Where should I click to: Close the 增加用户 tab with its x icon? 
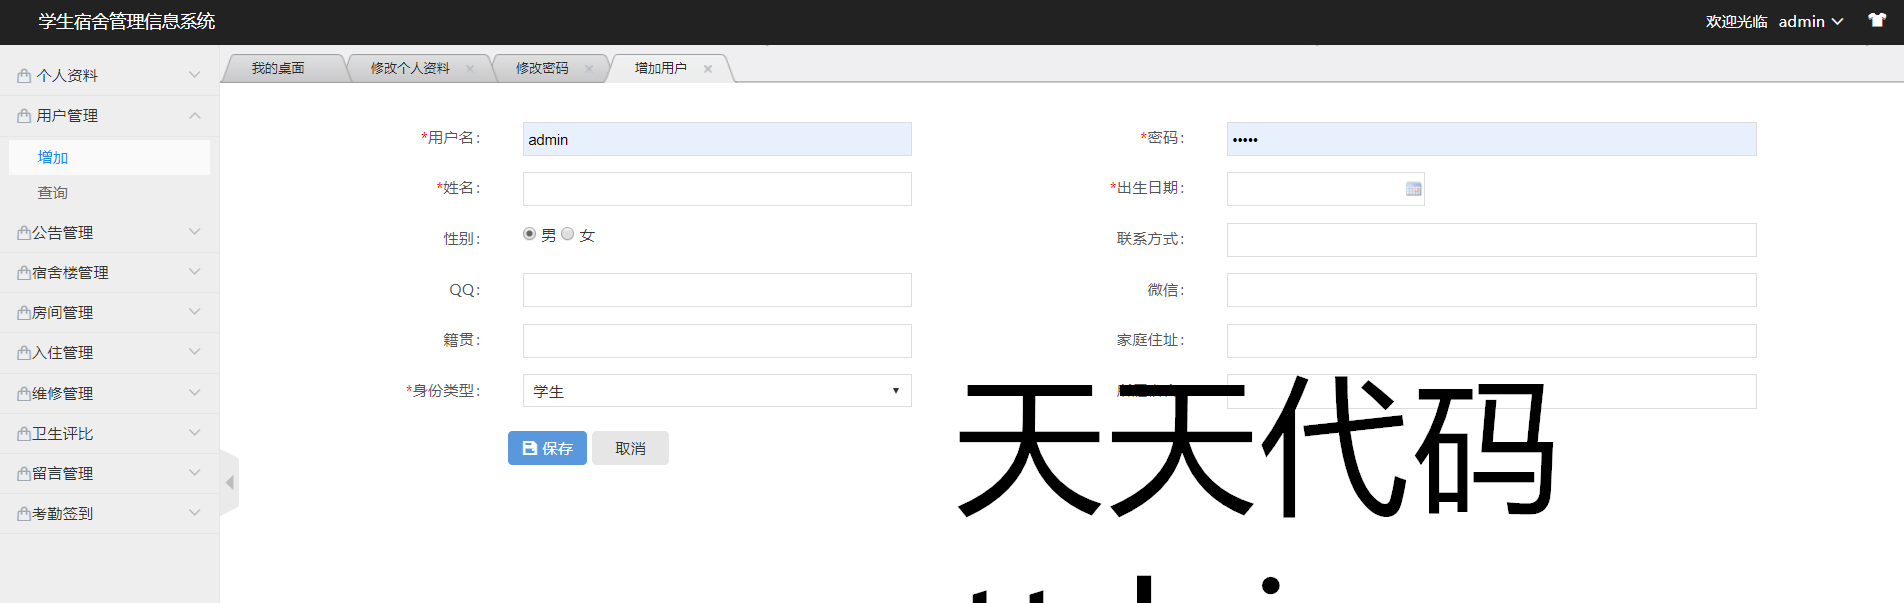pos(708,69)
